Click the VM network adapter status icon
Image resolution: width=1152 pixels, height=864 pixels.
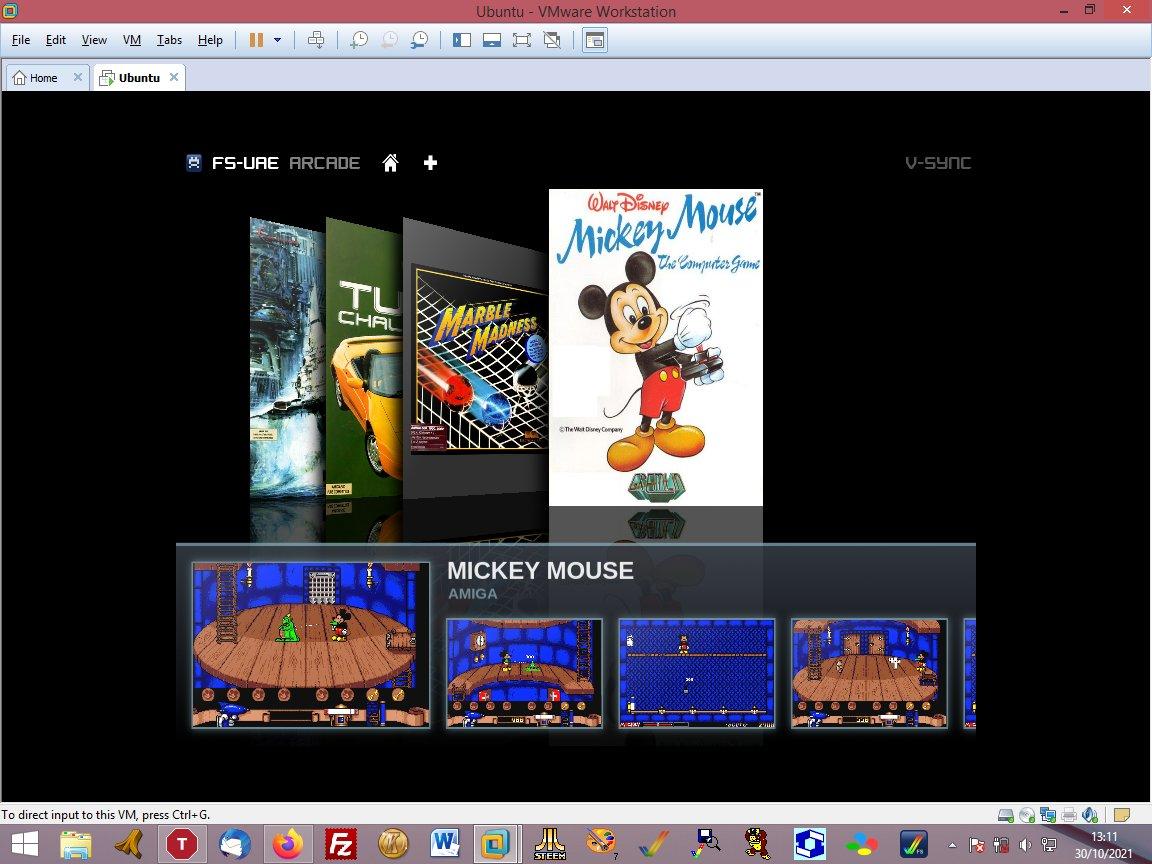point(1048,815)
